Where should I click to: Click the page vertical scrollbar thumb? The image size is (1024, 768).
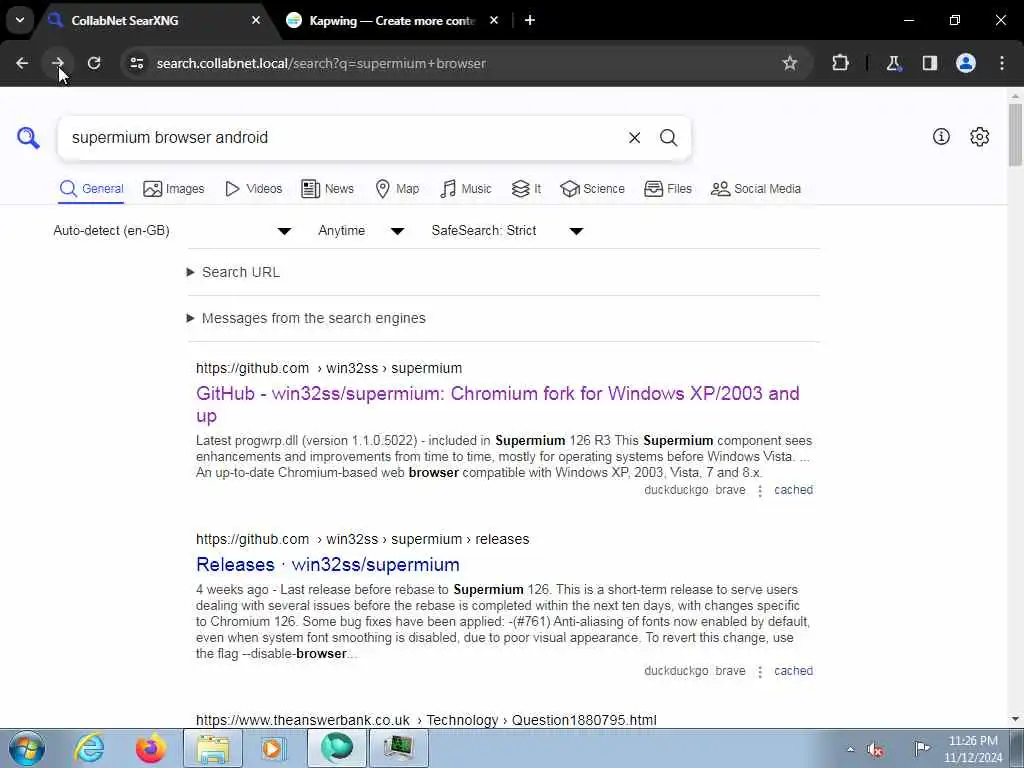pos(1015,135)
